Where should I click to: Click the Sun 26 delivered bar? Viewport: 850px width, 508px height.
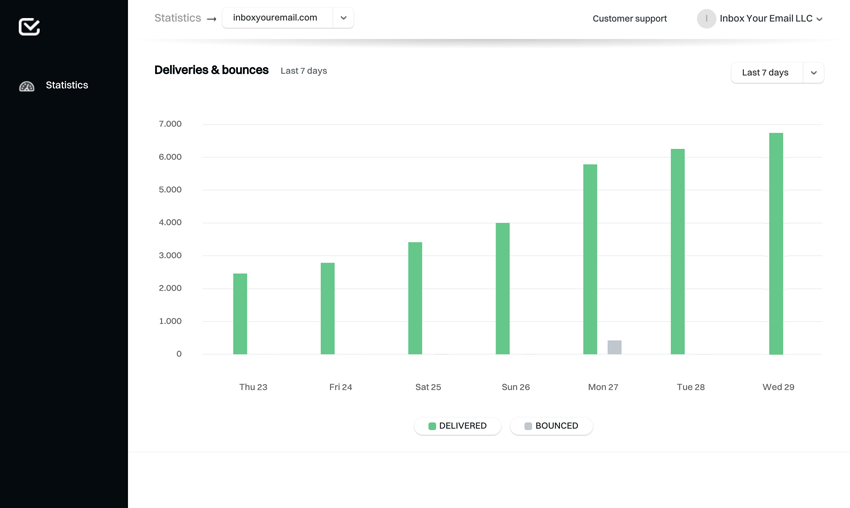pyautogui.click(x=503, y=289)
